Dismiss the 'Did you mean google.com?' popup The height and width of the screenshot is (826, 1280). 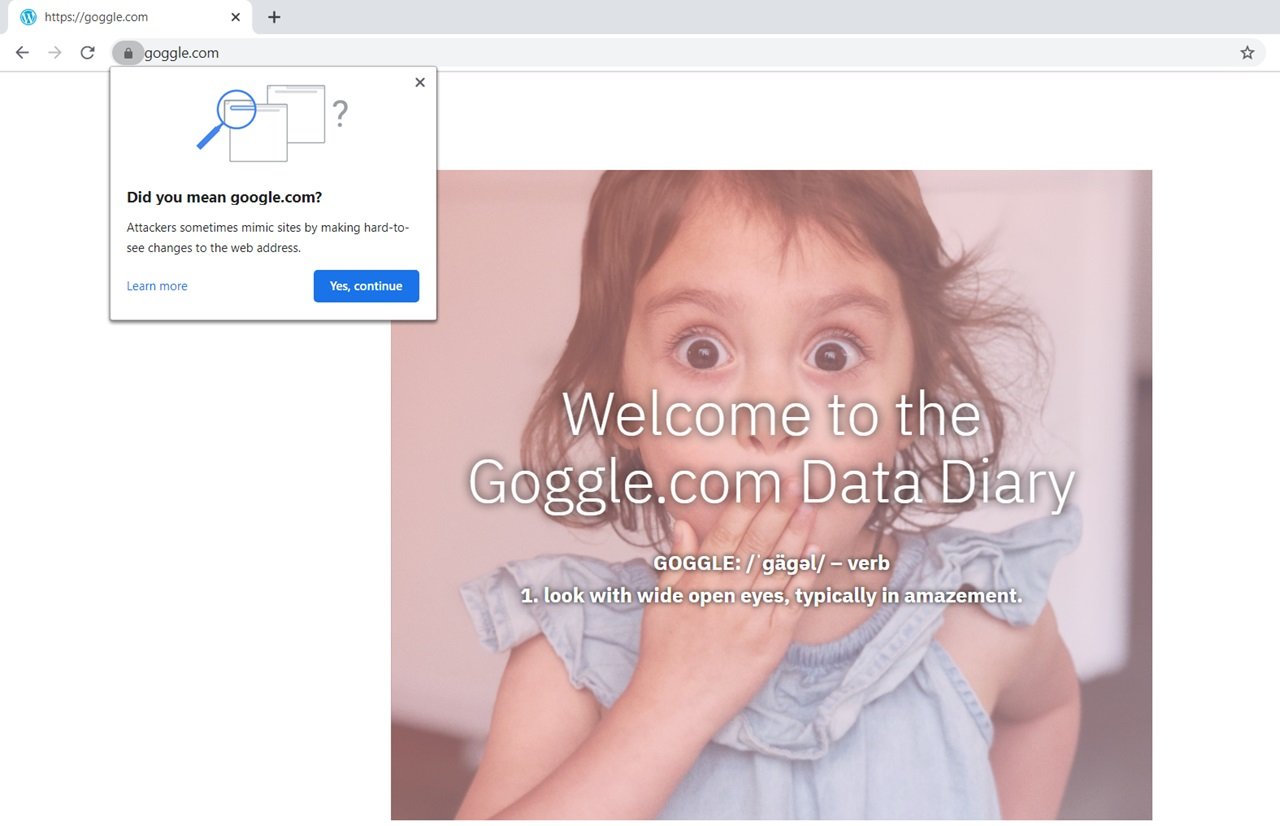(x=420, y=82)
